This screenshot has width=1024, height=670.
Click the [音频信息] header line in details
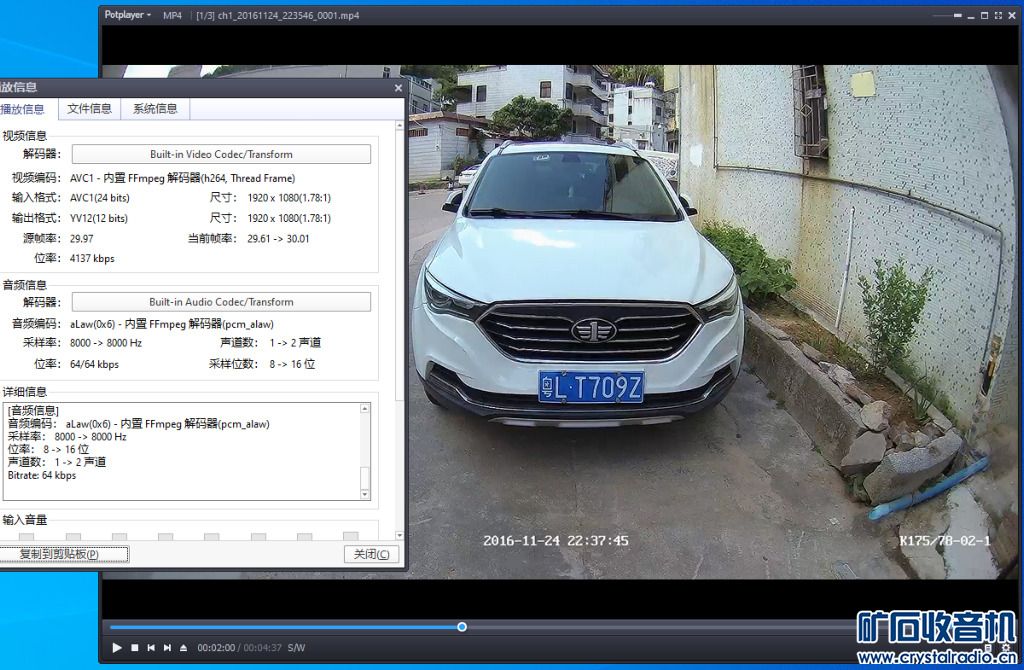tap(33, 411)
